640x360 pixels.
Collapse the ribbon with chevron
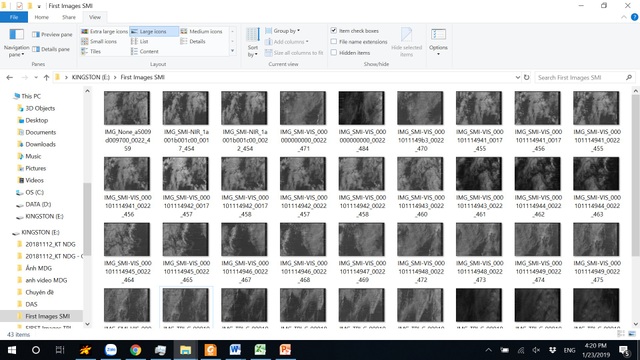coord(624,17)
